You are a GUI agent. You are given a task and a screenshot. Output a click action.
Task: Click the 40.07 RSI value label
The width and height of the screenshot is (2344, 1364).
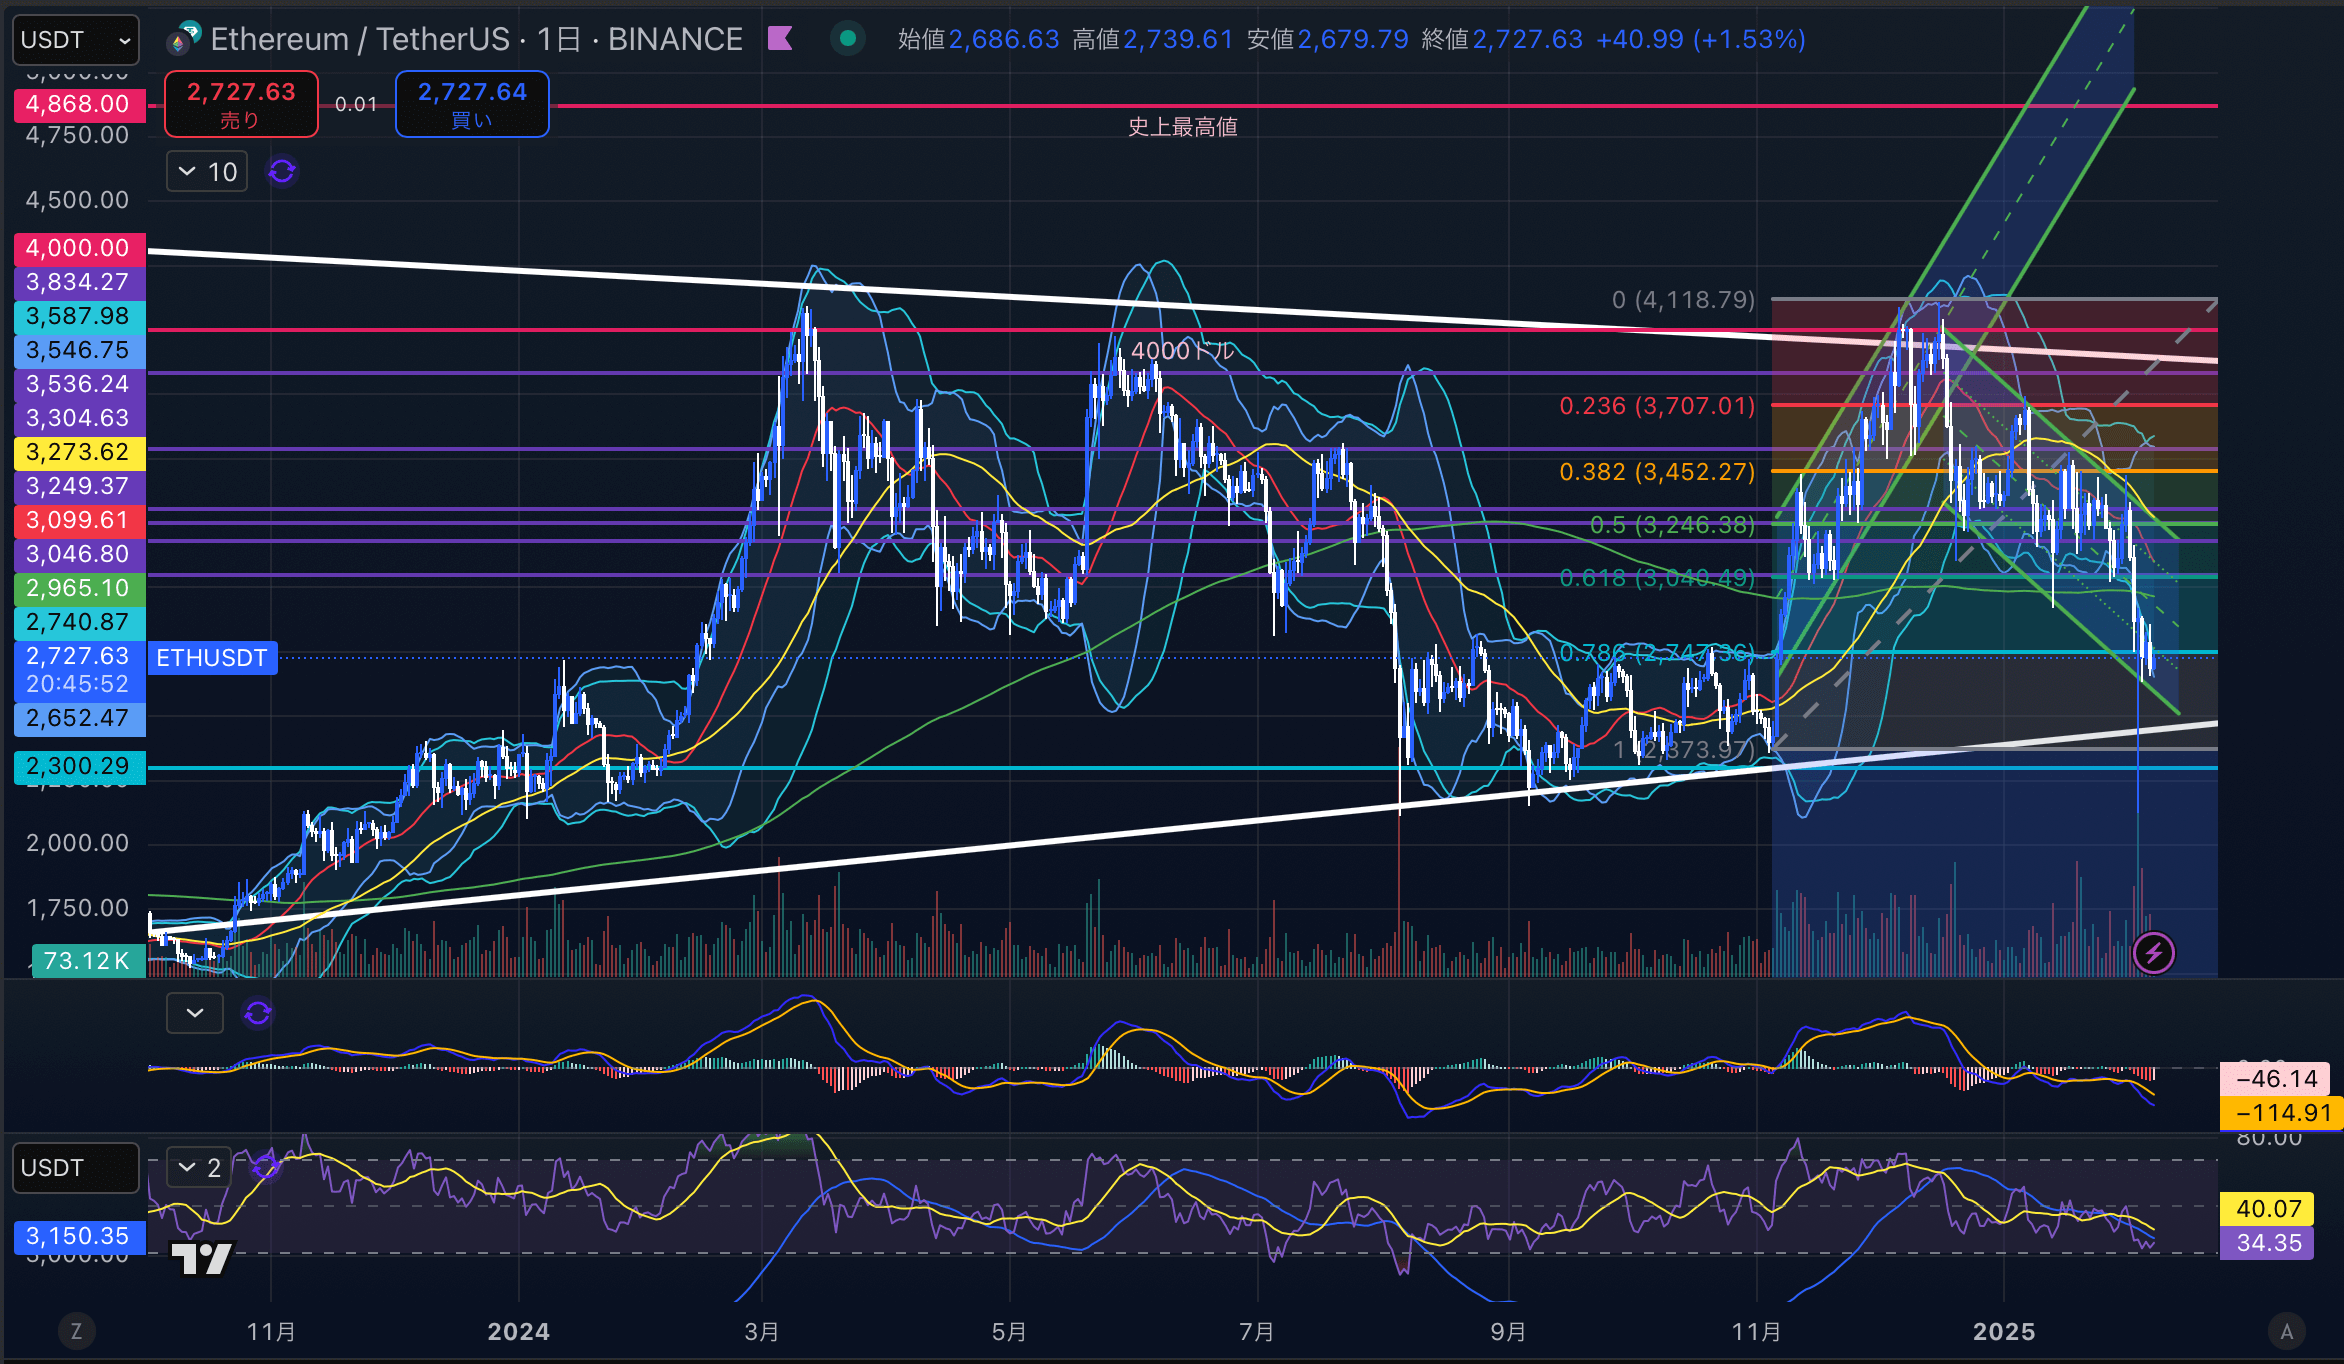point(2268,1209)
